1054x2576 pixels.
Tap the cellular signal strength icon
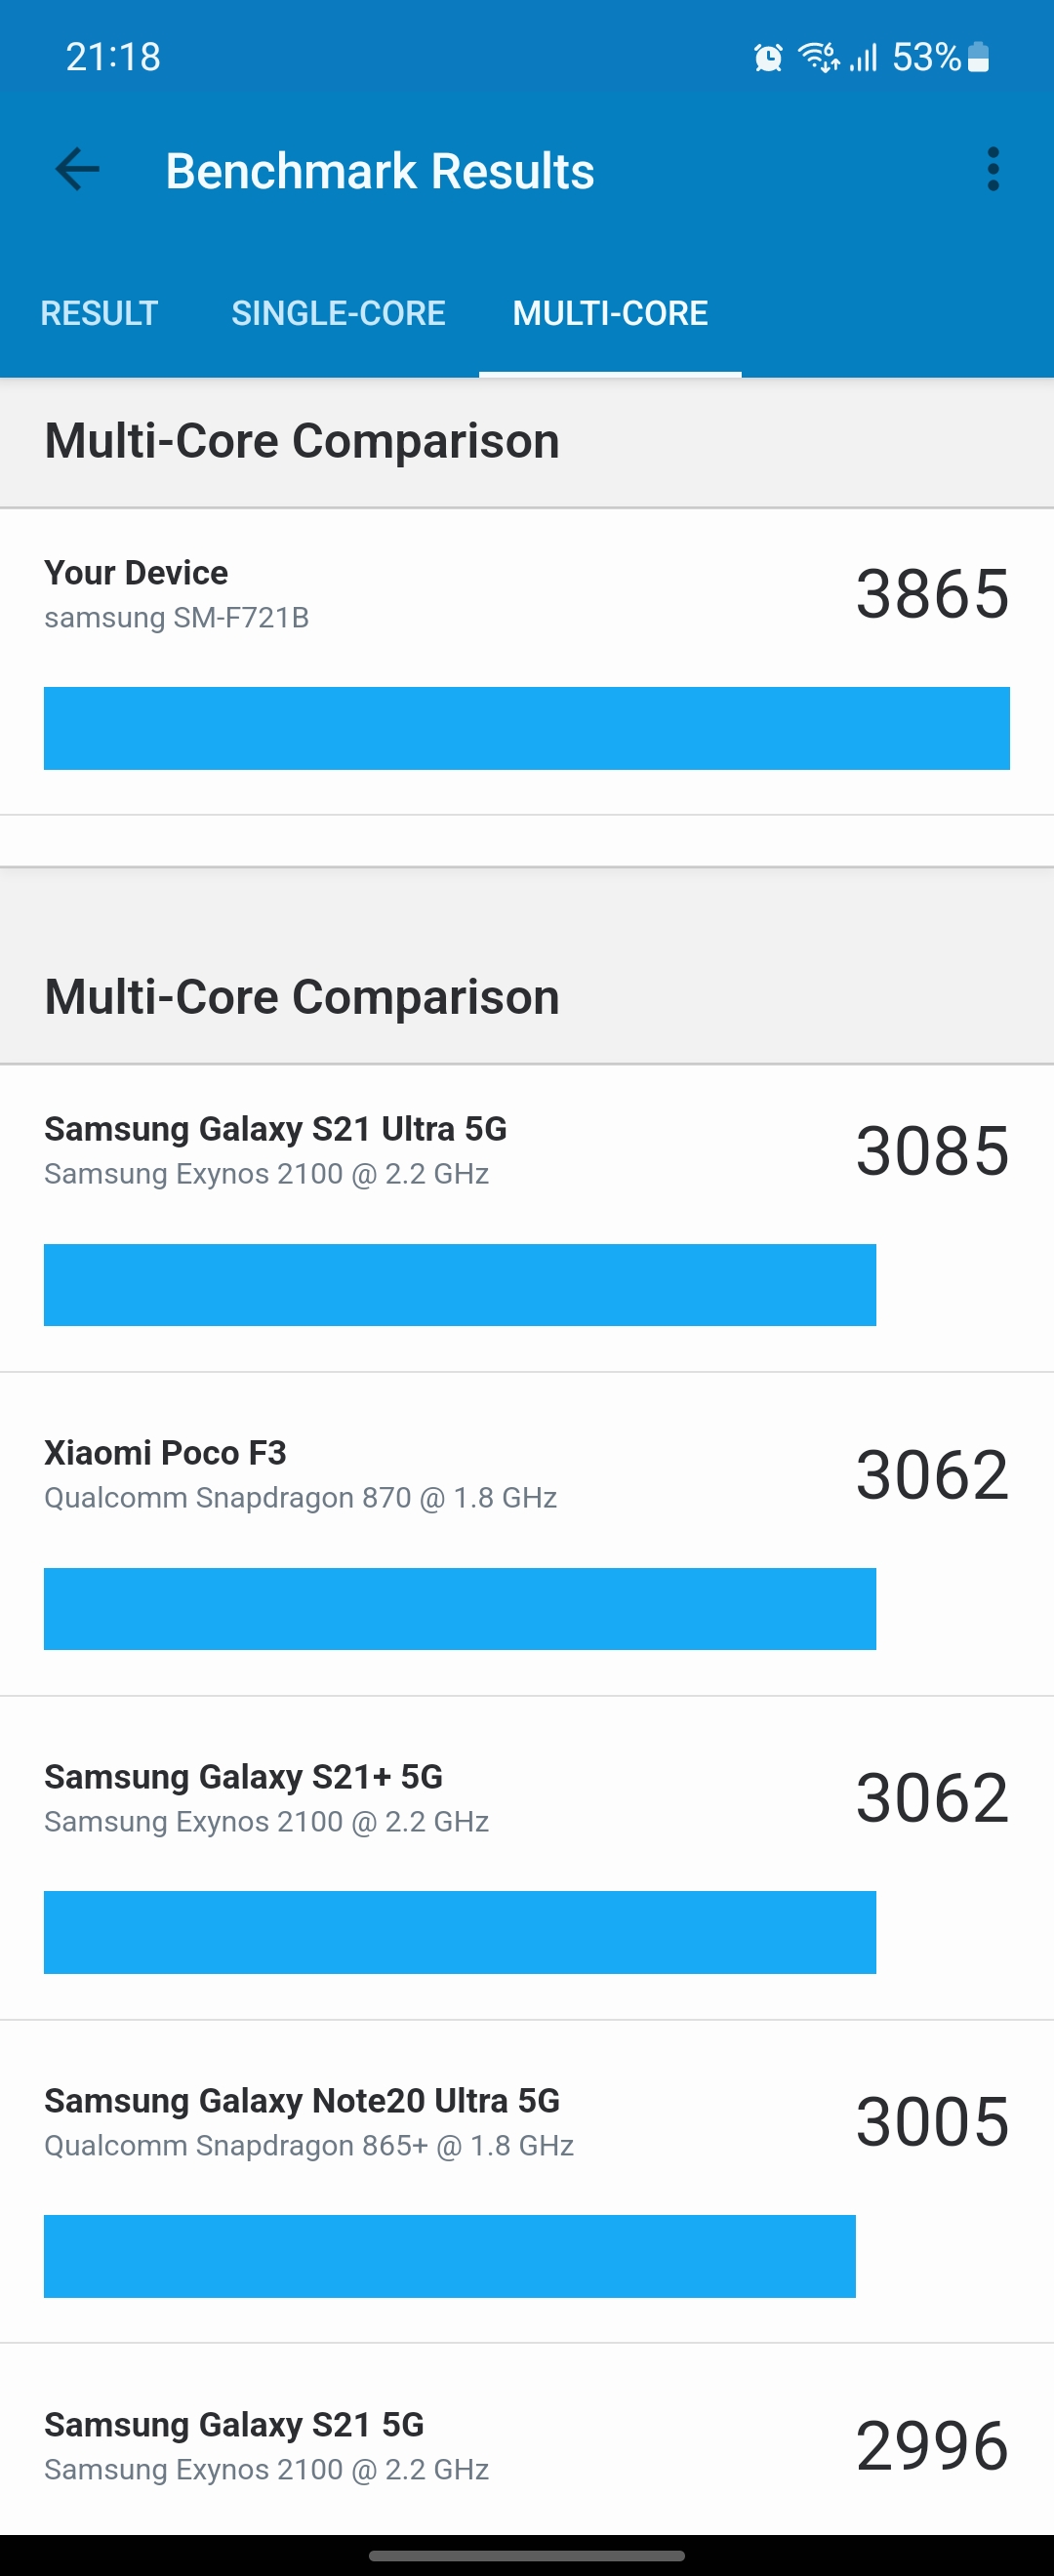pyautogui.click(x=864, y=58)
